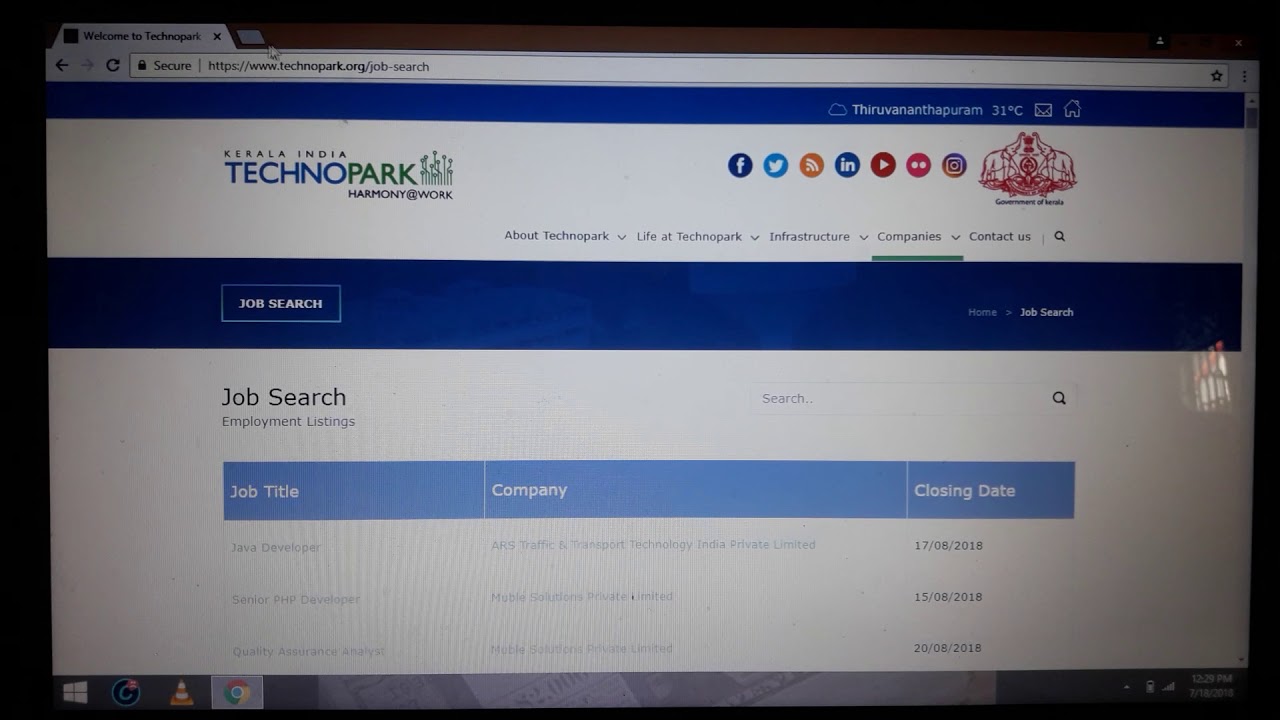This screenshot has width=1280, height=720.
Task: Click the closing date 20/08/2018
Action: click(948, 648)
